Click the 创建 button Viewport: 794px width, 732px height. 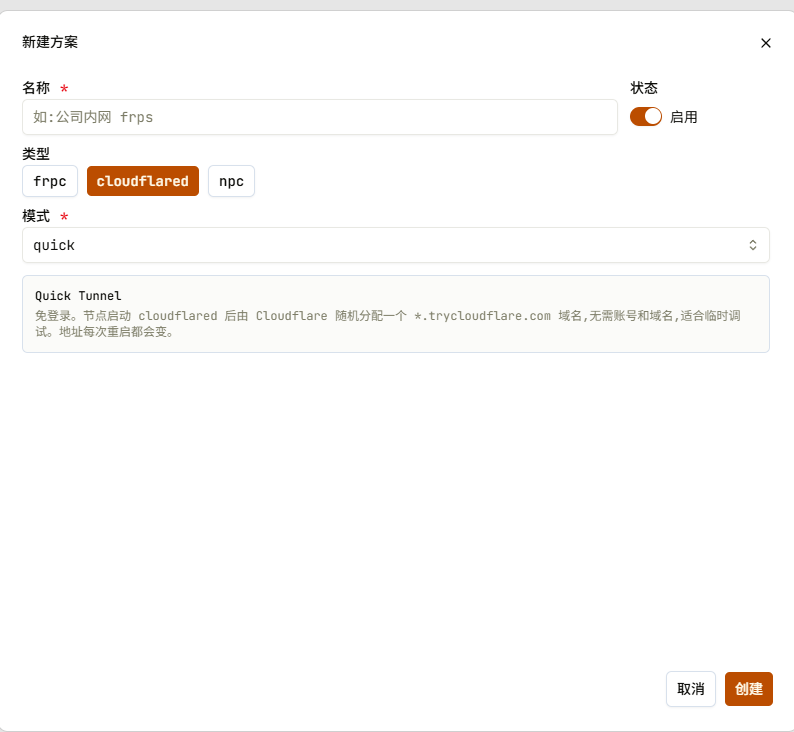[x=748, y=688]
